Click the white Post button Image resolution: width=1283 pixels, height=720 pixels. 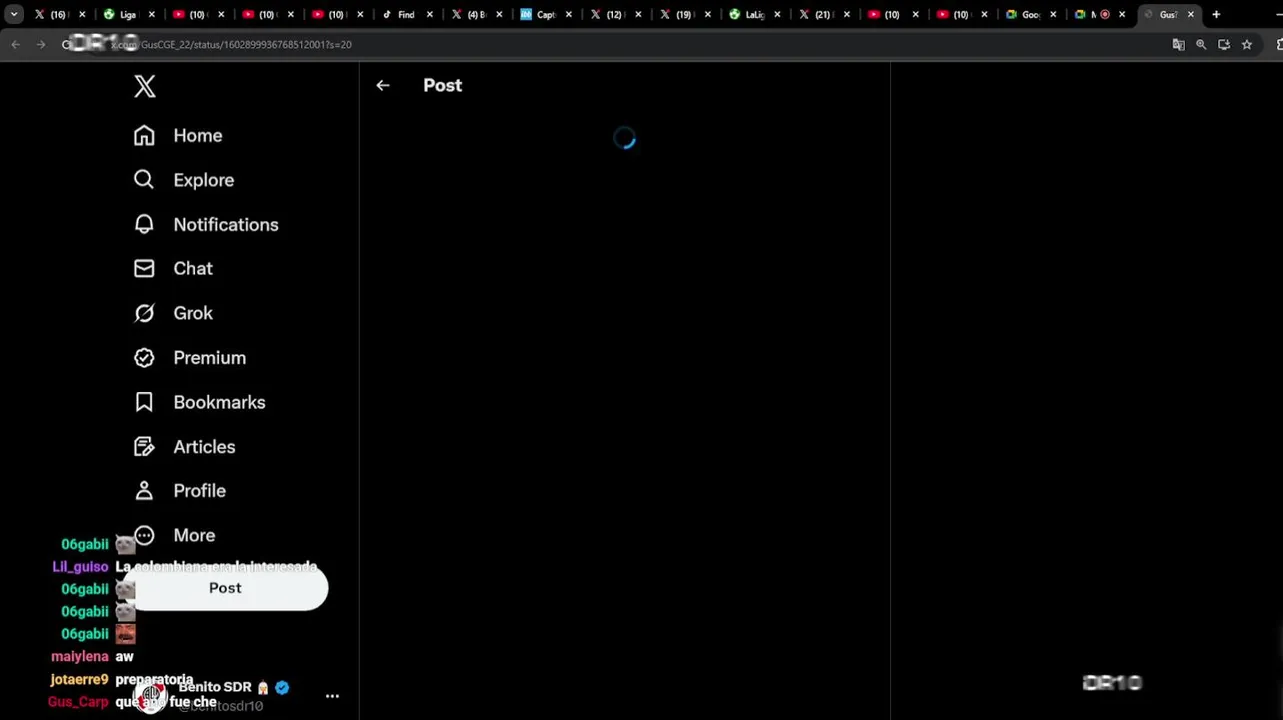[x=226, y=588]
